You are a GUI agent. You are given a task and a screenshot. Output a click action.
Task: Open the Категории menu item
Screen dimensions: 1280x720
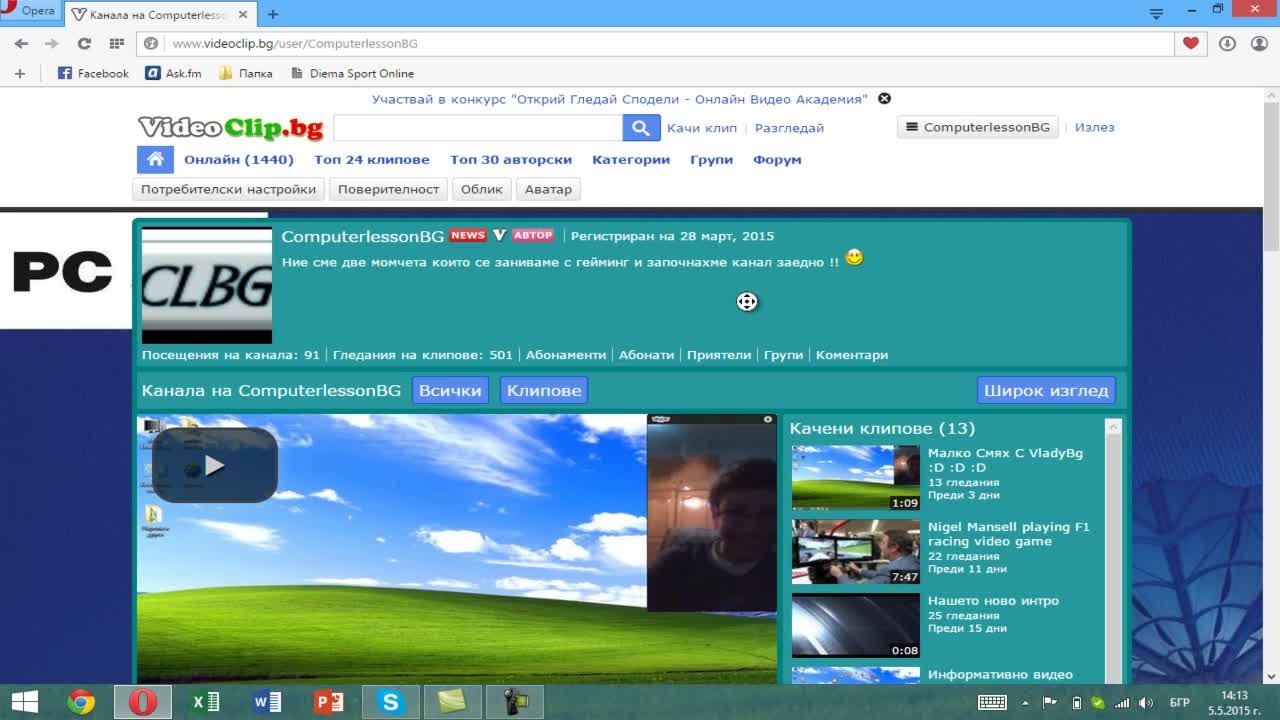630,160
